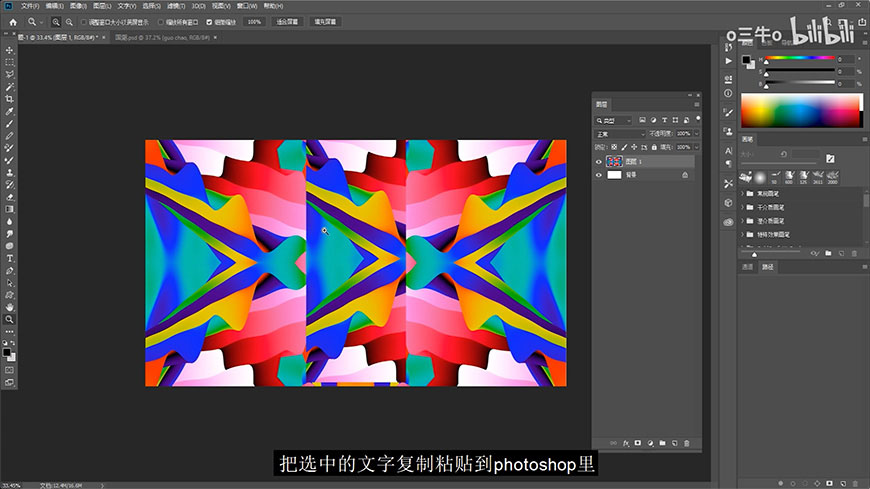This screenshot has height=489, width=870.
Task: Create a new layer with plus icon
Action: click(x=675, y=443)
